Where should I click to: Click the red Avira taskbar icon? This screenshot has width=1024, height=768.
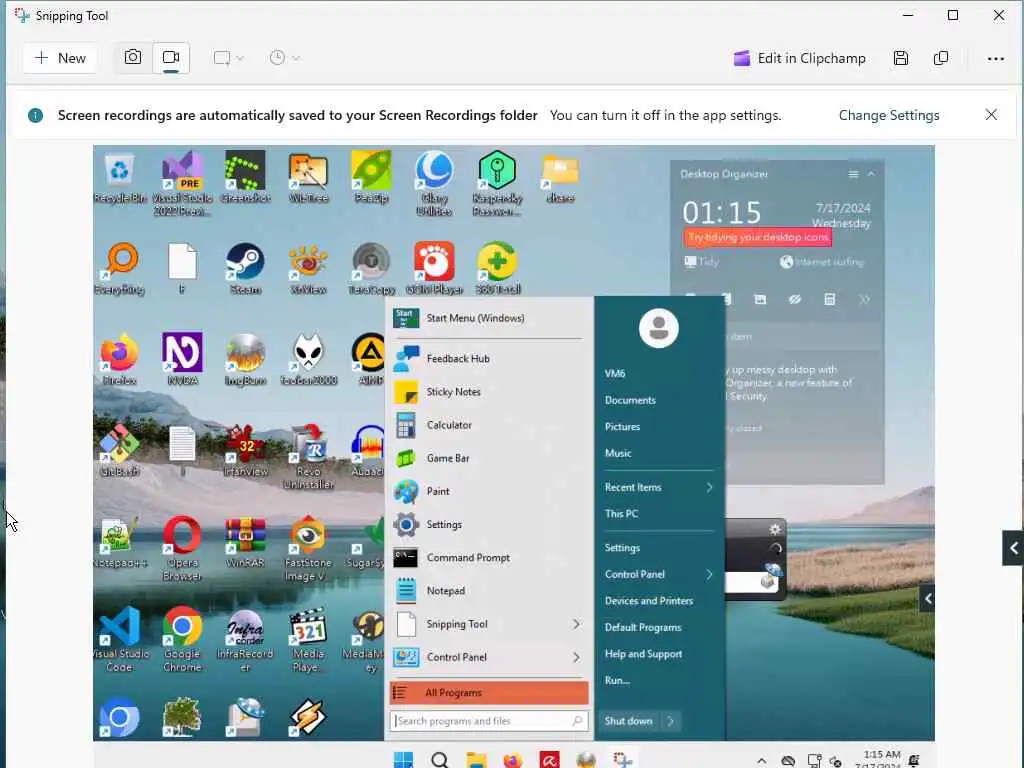point(549,760)
